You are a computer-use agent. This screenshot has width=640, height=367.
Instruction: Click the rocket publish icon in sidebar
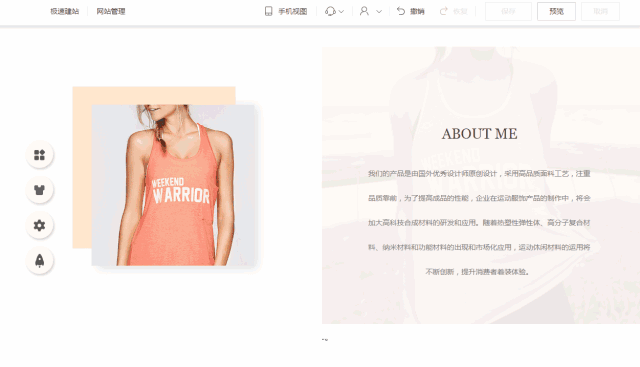[x=40, y=260]
